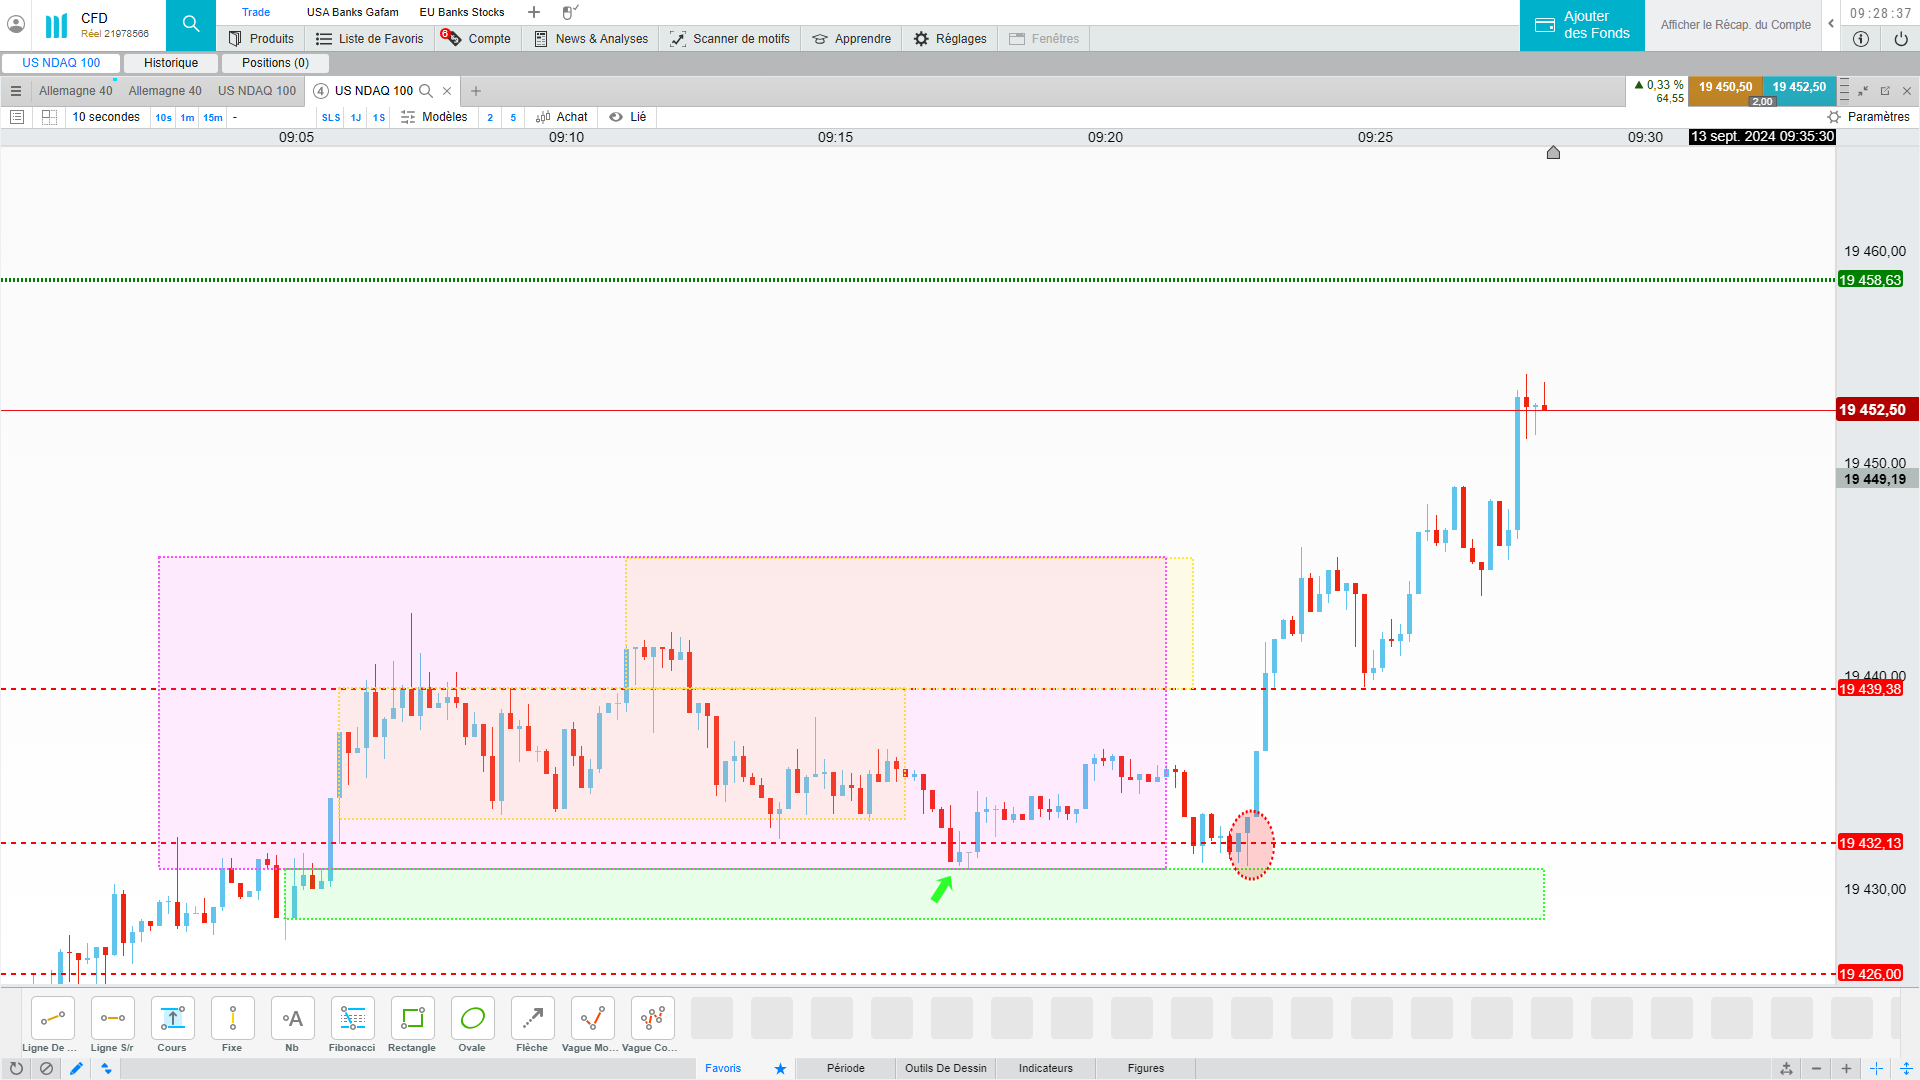Select the Rectangle drawing tool
The height and width of the screenshot is (1080, 1920).
coord(412,1019)
